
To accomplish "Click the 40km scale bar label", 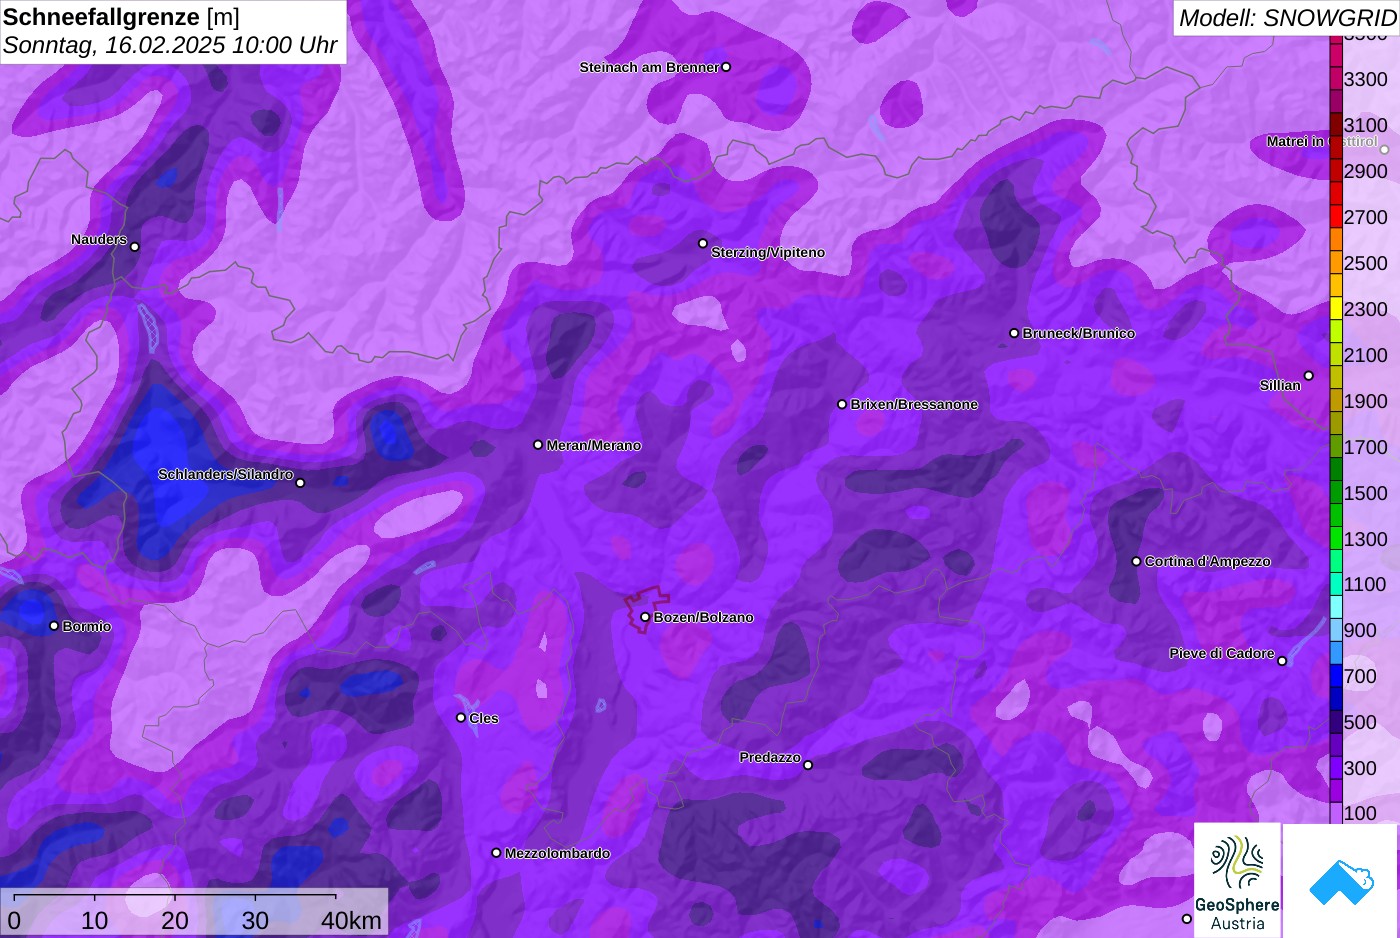I will coord(351,920).
